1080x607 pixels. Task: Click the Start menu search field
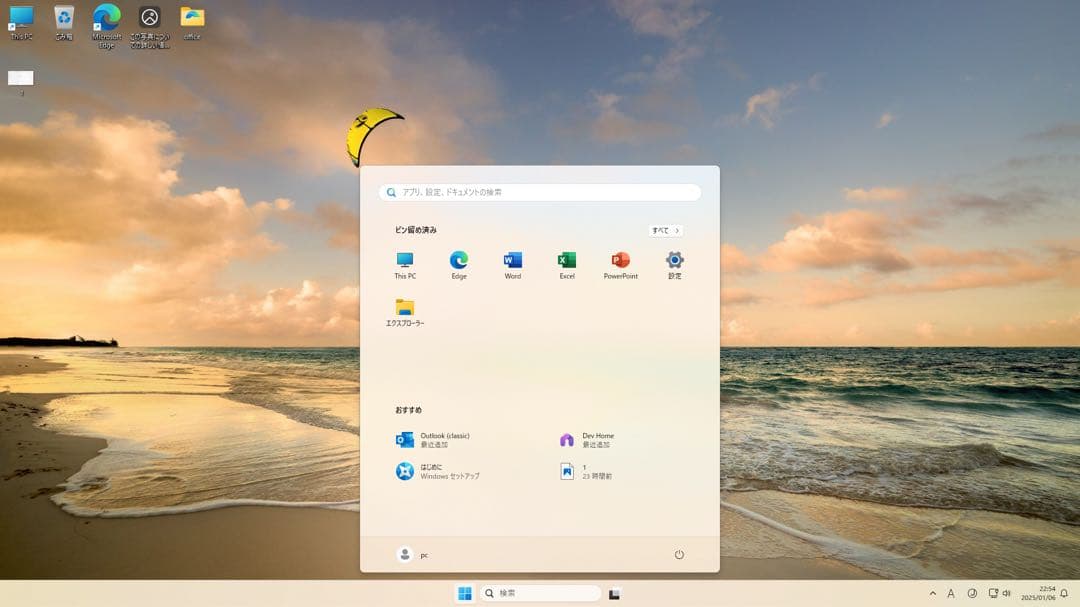pyautogui.click(x=540, y=191)
